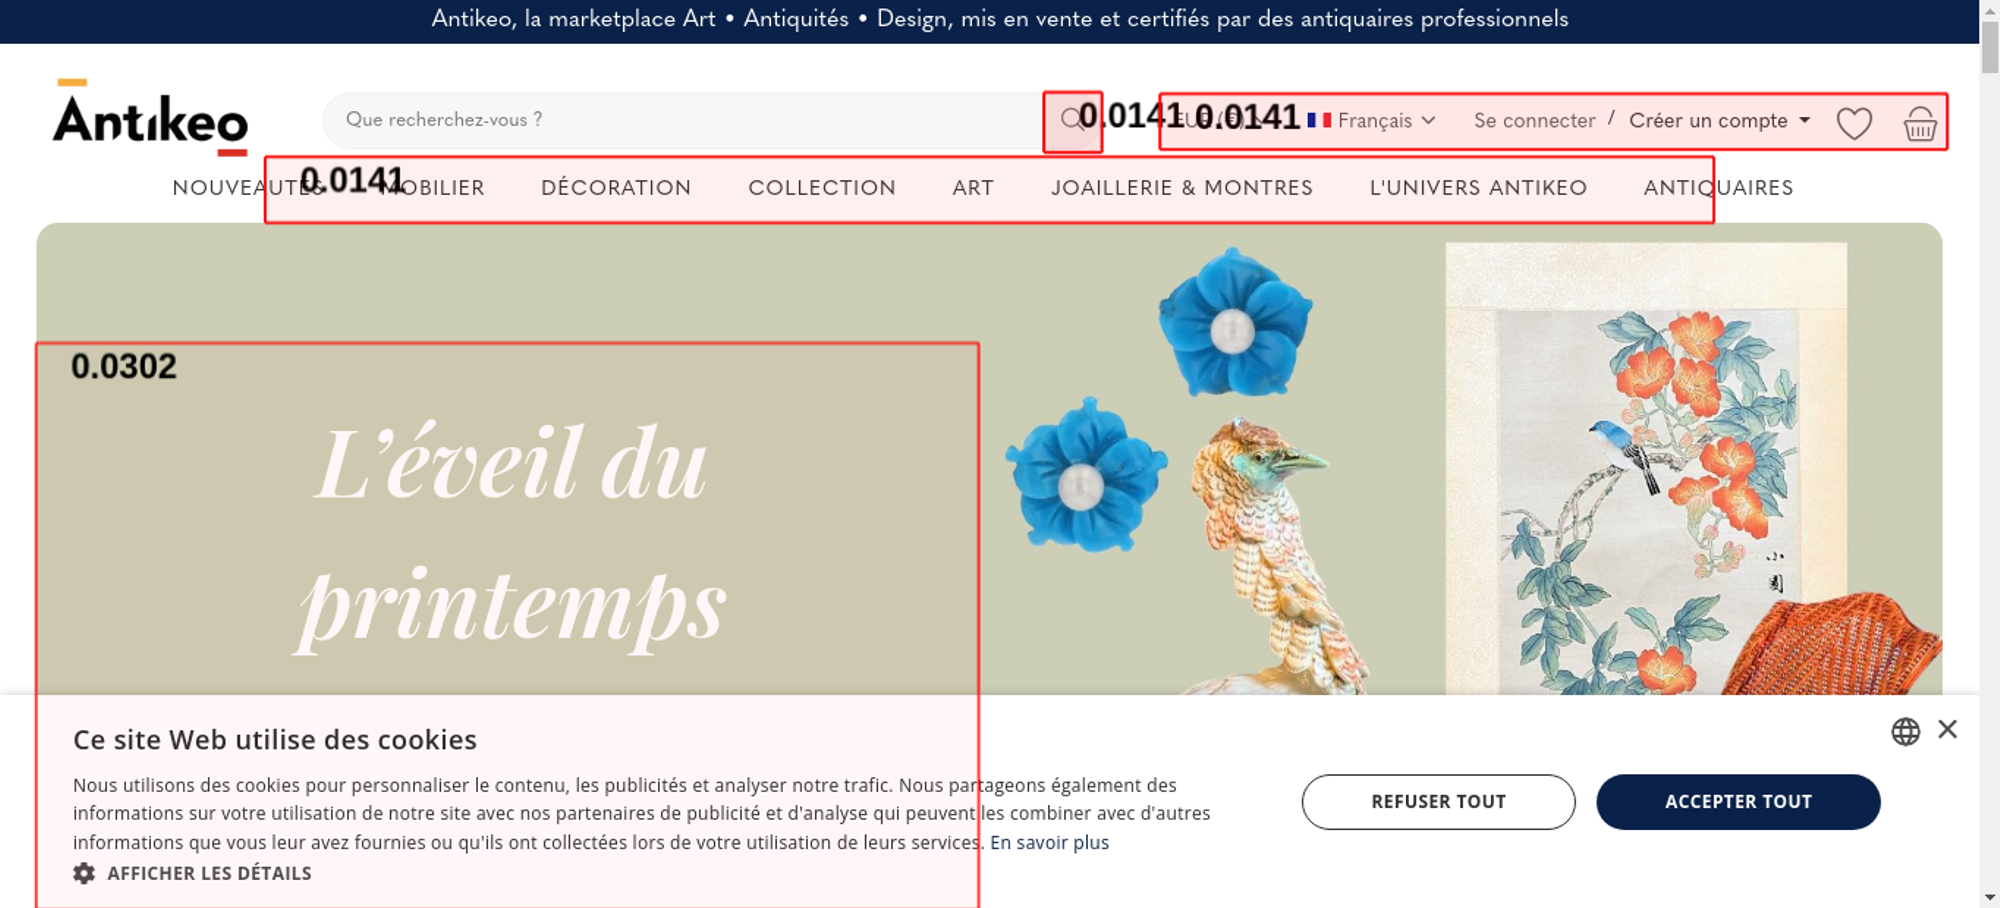Expand the Créer un compte dropdown arrow
The height and width of the screenshot is (908, 2000).
[1805, 120]
